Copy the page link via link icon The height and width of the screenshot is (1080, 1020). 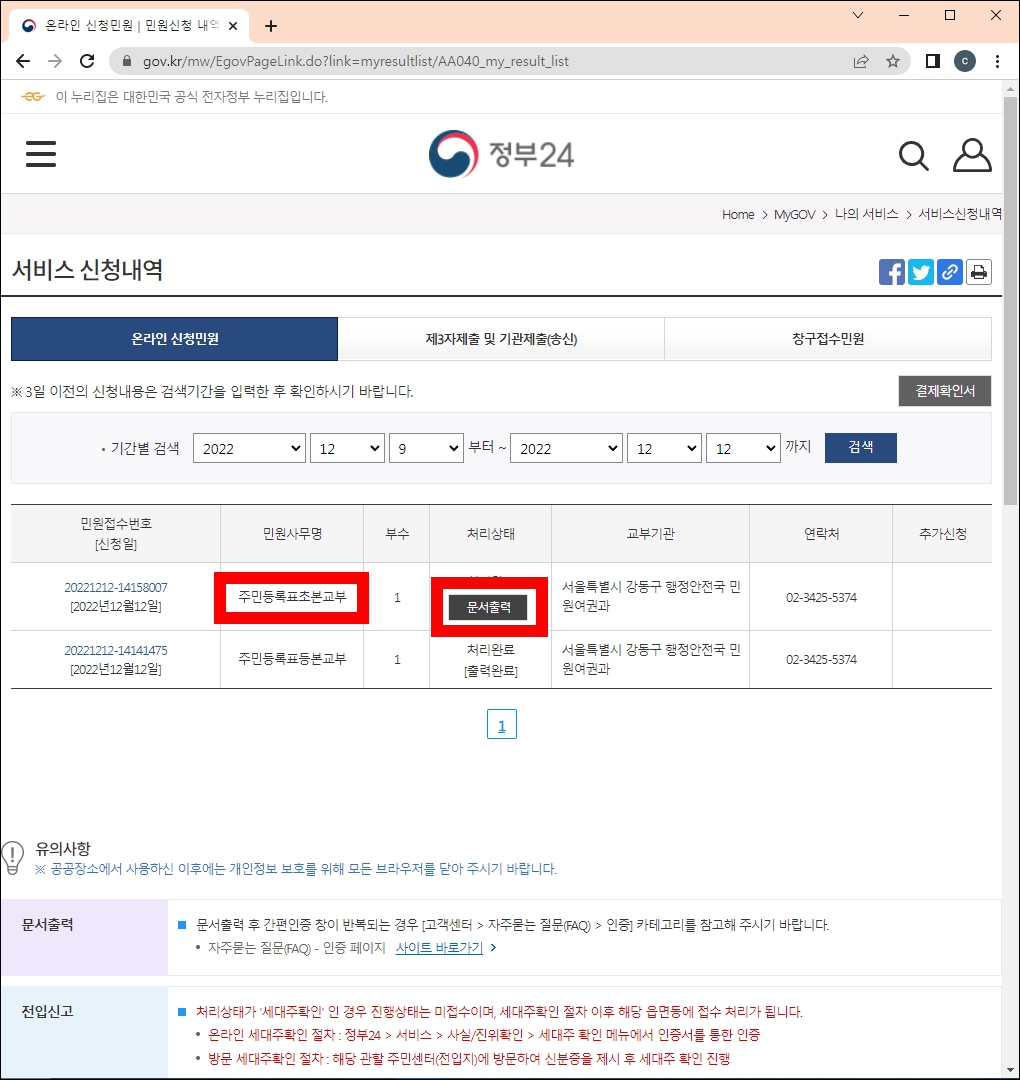coord(949,271)
